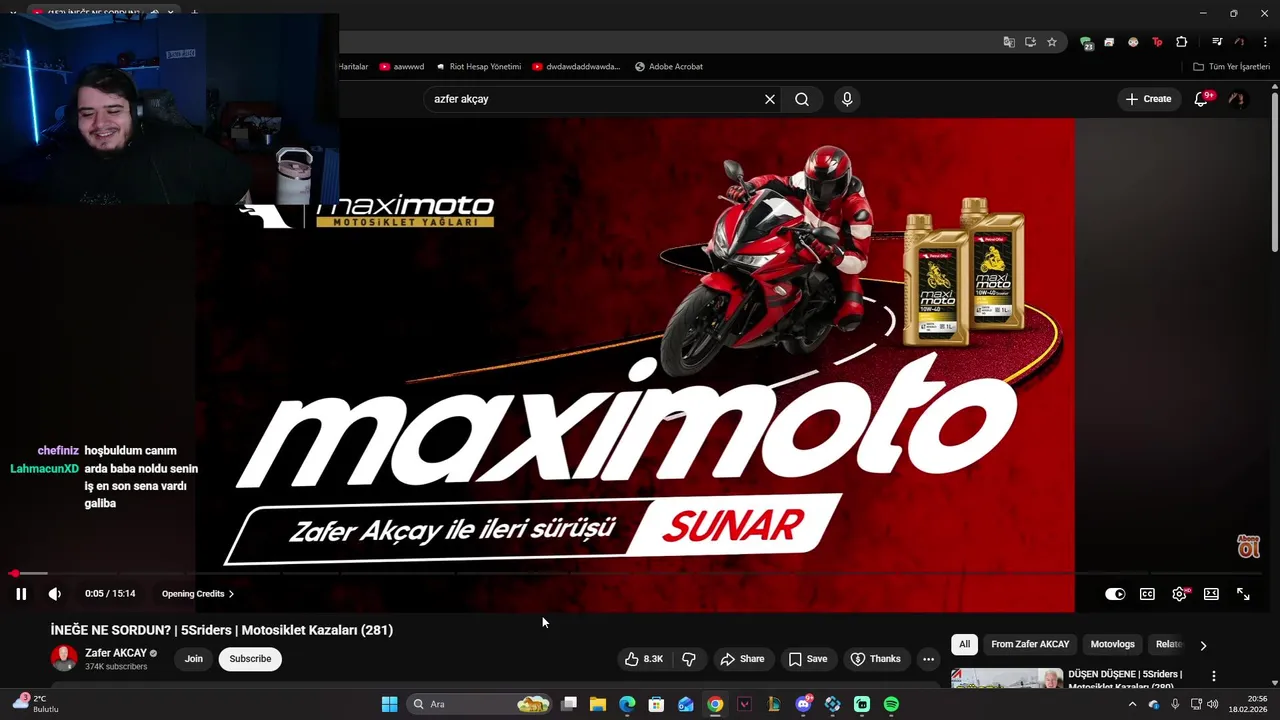Open Microsoft Edge from the taskbar
Viewport: 1280px width, 720px height.
tap(627, 704)
